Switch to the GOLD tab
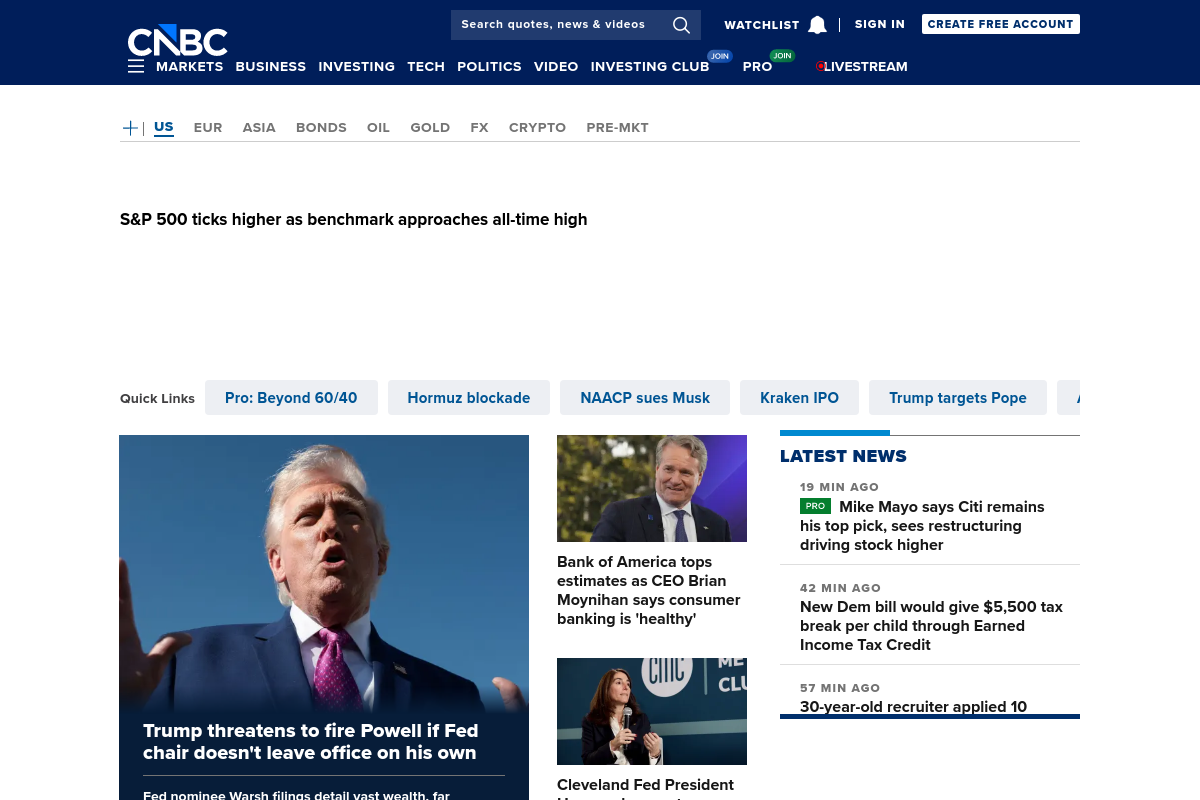The width and height of the screenshot is (1200, 800). point(430,128)
